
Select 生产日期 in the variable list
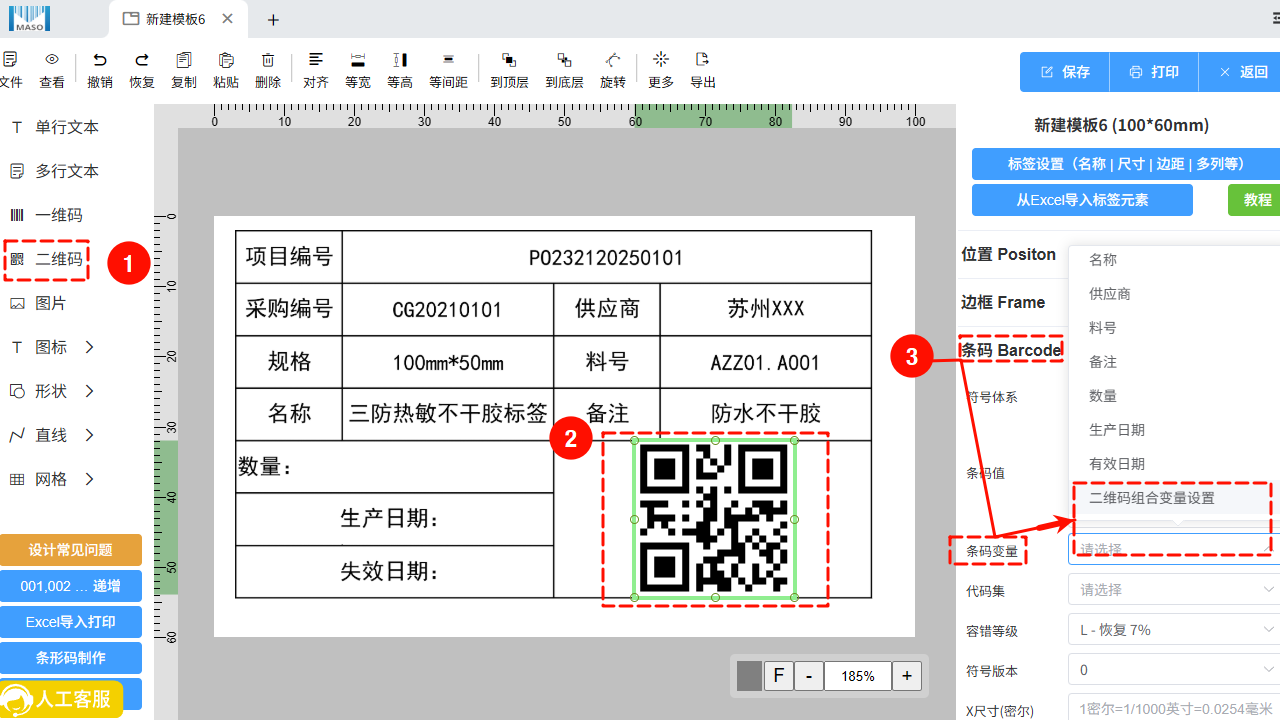(x=1174, y=430)
